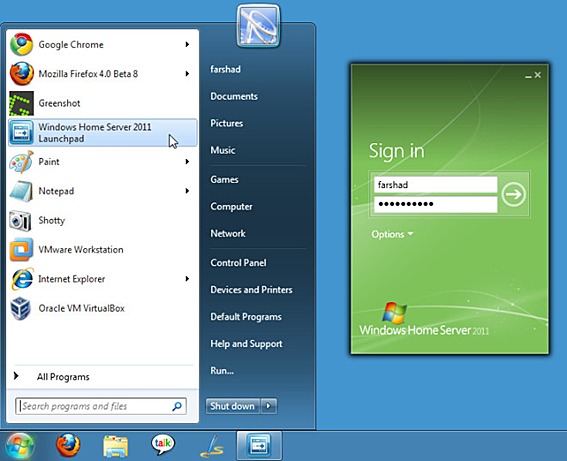Open Help and Support
The height and width of the screenshot is (461, 567).
tap(246, 343)
